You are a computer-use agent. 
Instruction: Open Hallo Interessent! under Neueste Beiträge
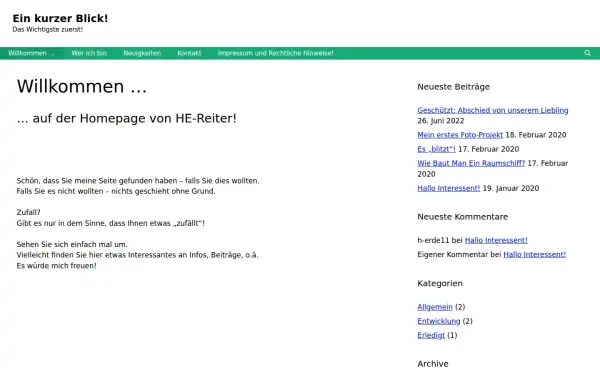click(448, 188)
